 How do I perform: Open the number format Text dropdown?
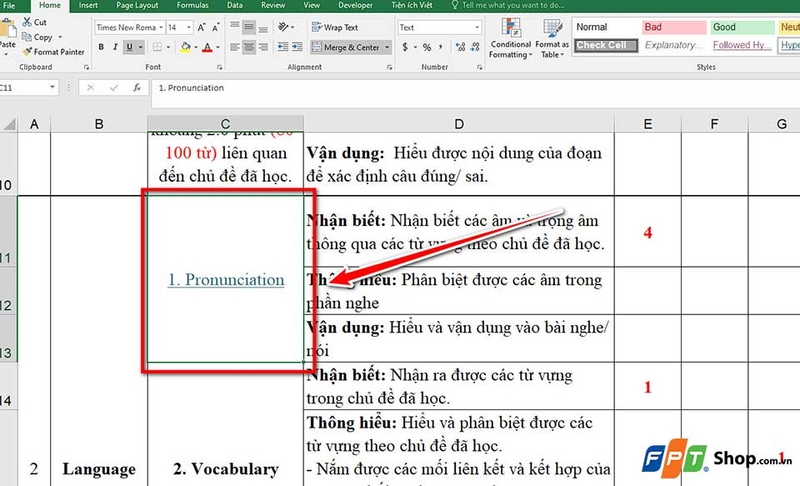pyautogui.click(x=477, y=27)
